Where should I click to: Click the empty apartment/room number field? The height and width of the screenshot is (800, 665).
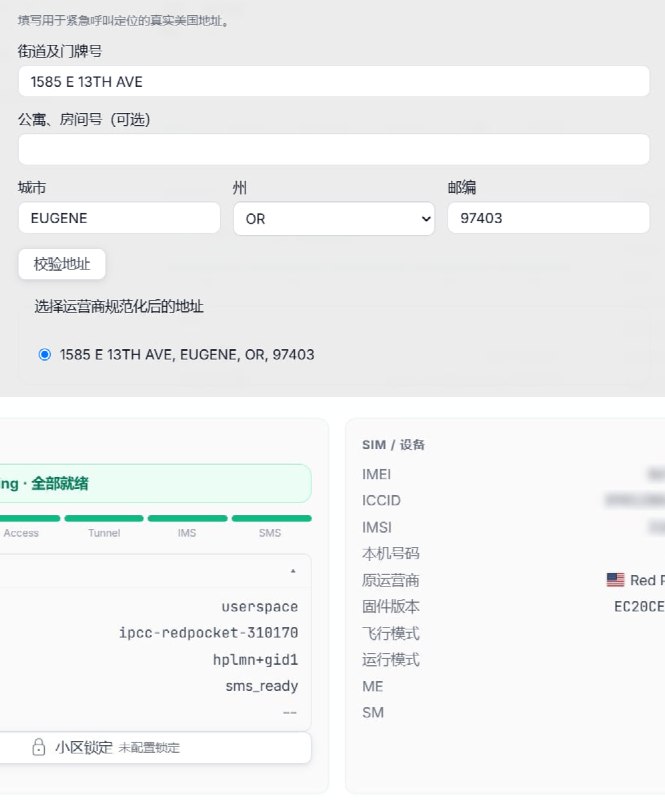334,149
